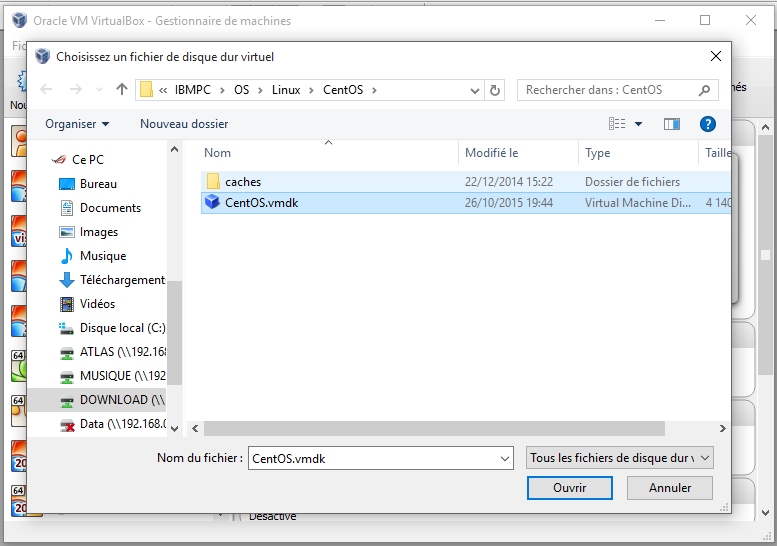The image size is (777, 546).
Task: Expand the address bar history dropdown
Action: (x=474, y=90)
